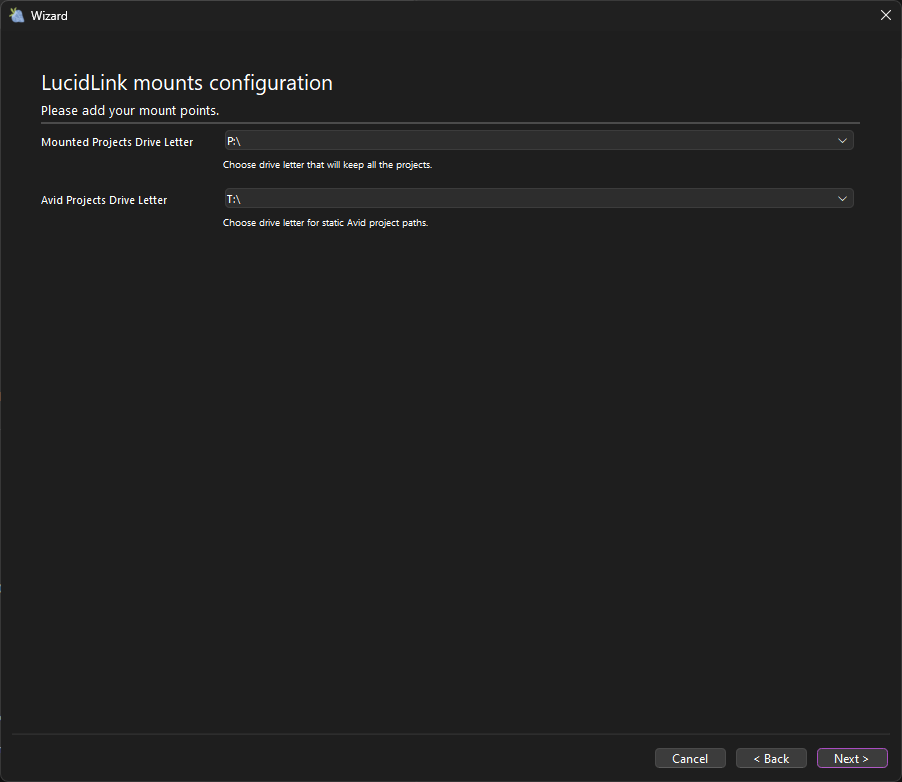Click the separator line under the subtitle
The image size is (902, 782).
click(450, 123)
